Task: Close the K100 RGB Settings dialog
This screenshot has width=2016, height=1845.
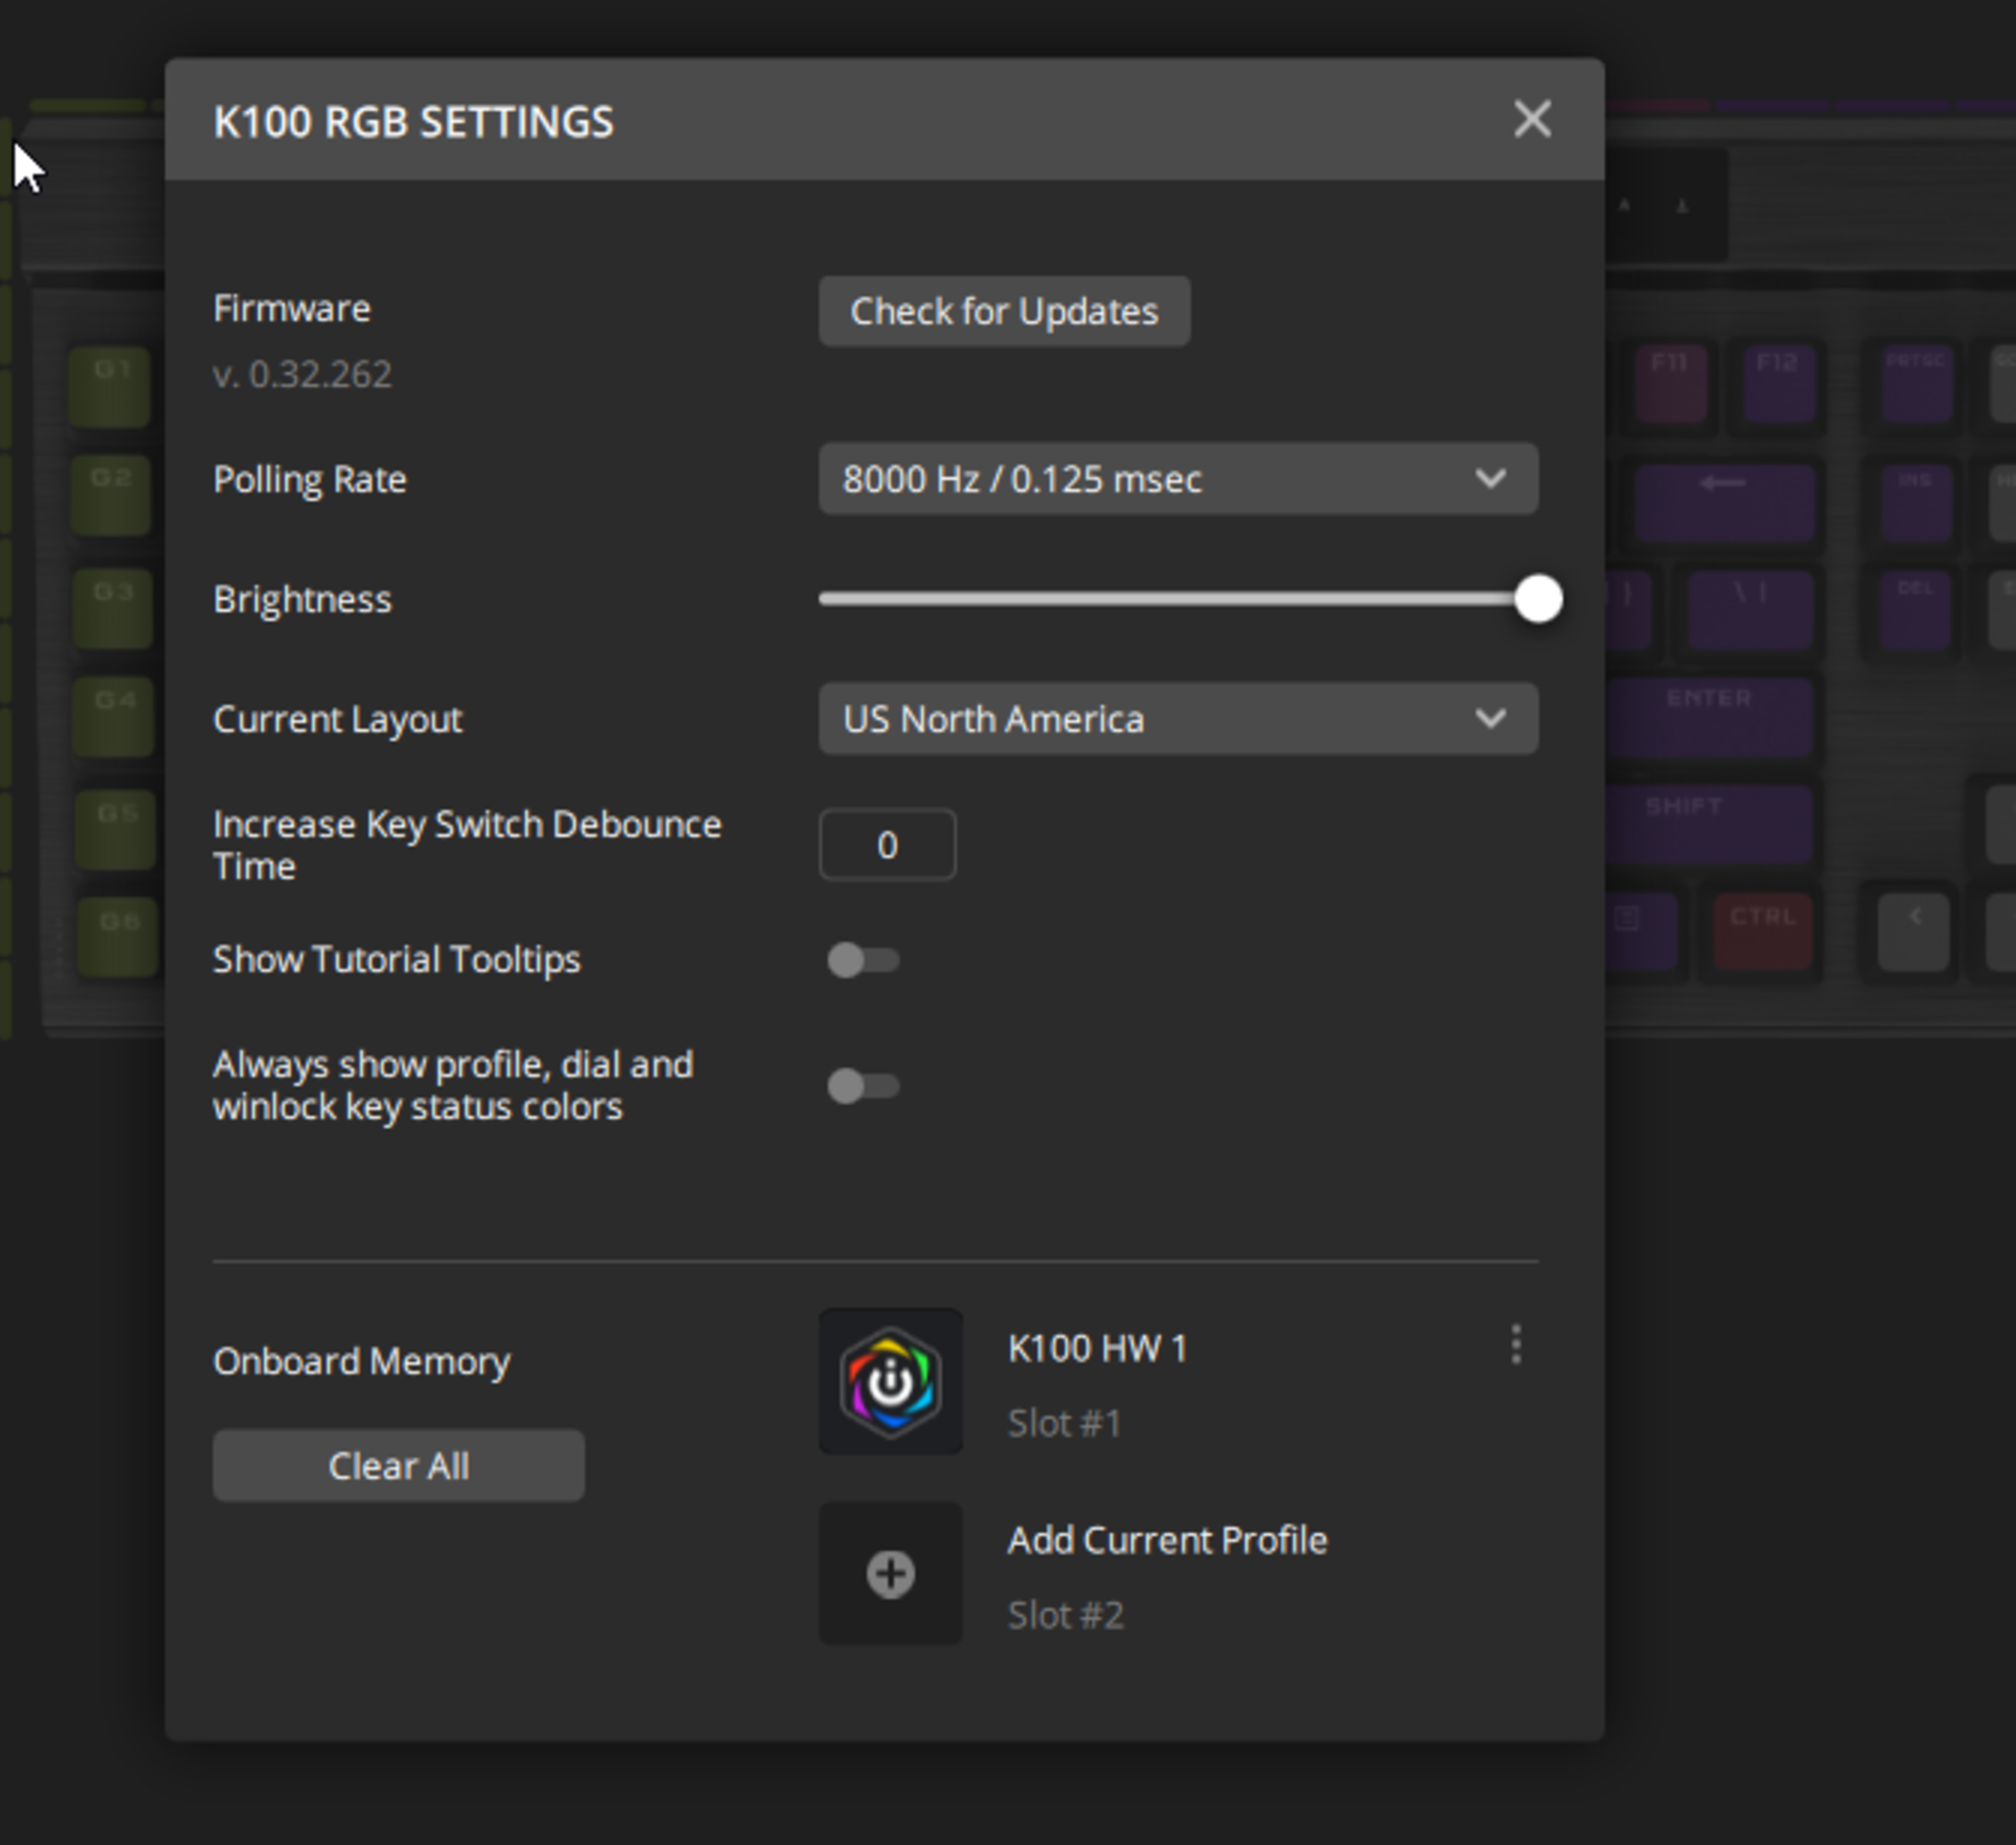Action: point(1532,120)
